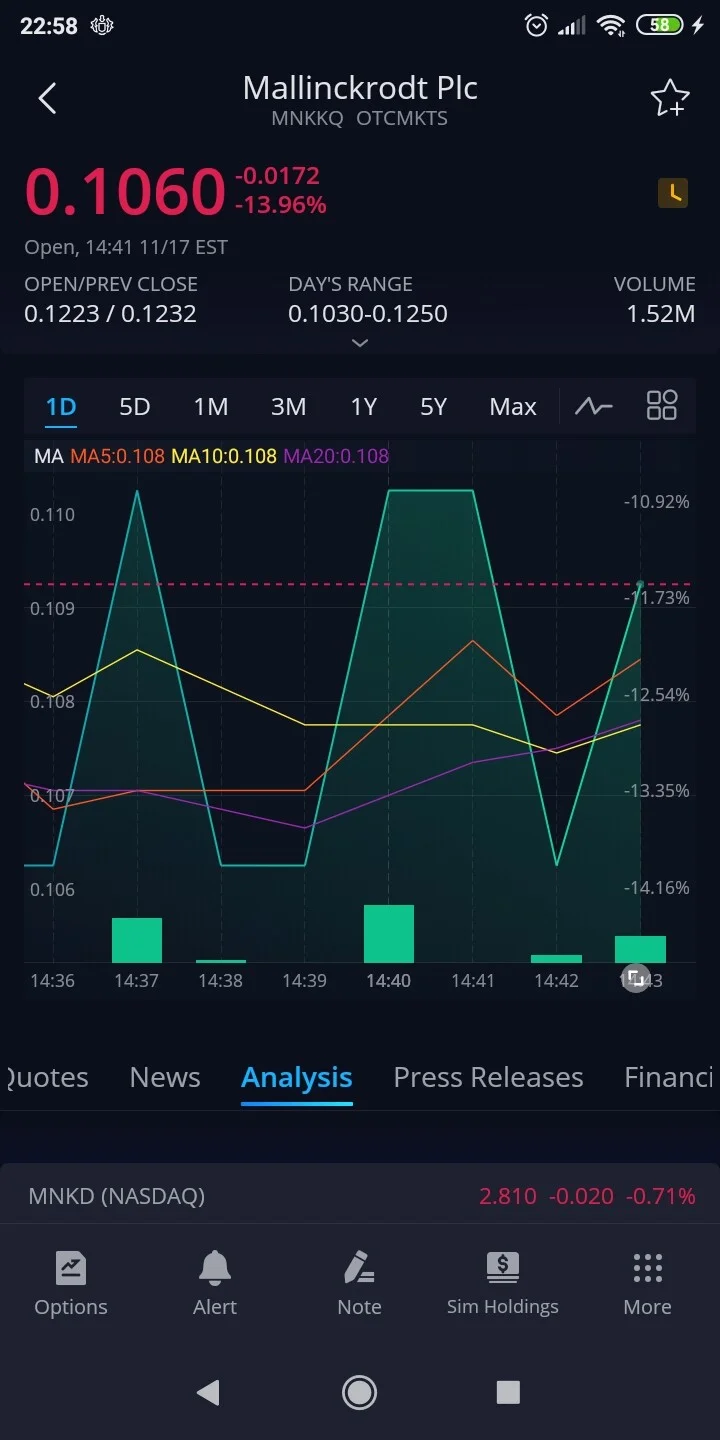Tap the MA5:0.108 indicator label
This screenshot has height=1440, width=720.
(x=117, y=456)
